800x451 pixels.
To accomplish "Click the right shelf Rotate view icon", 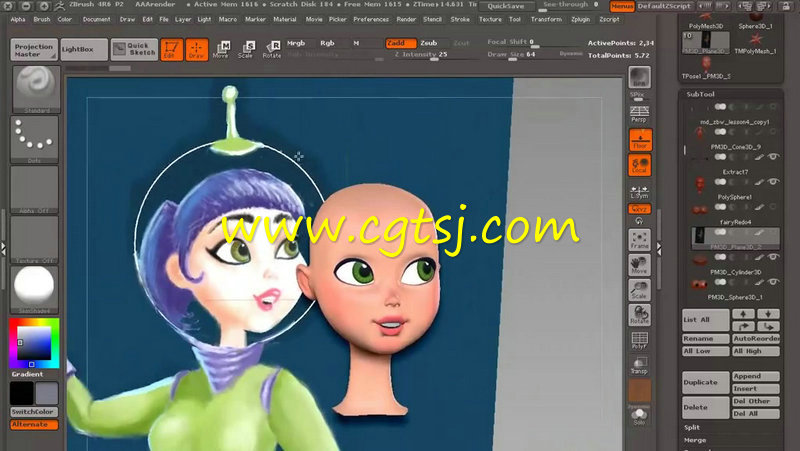I will [x=639, y=315].
